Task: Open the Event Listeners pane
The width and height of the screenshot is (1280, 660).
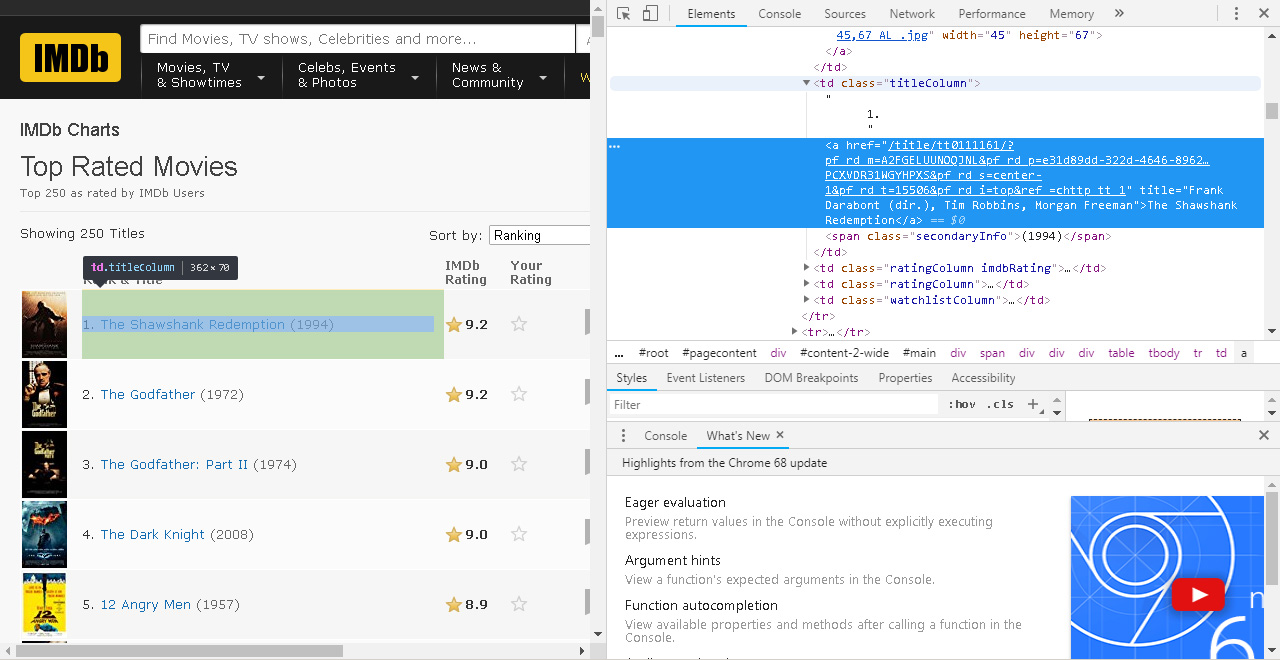Action: (706, 378)
